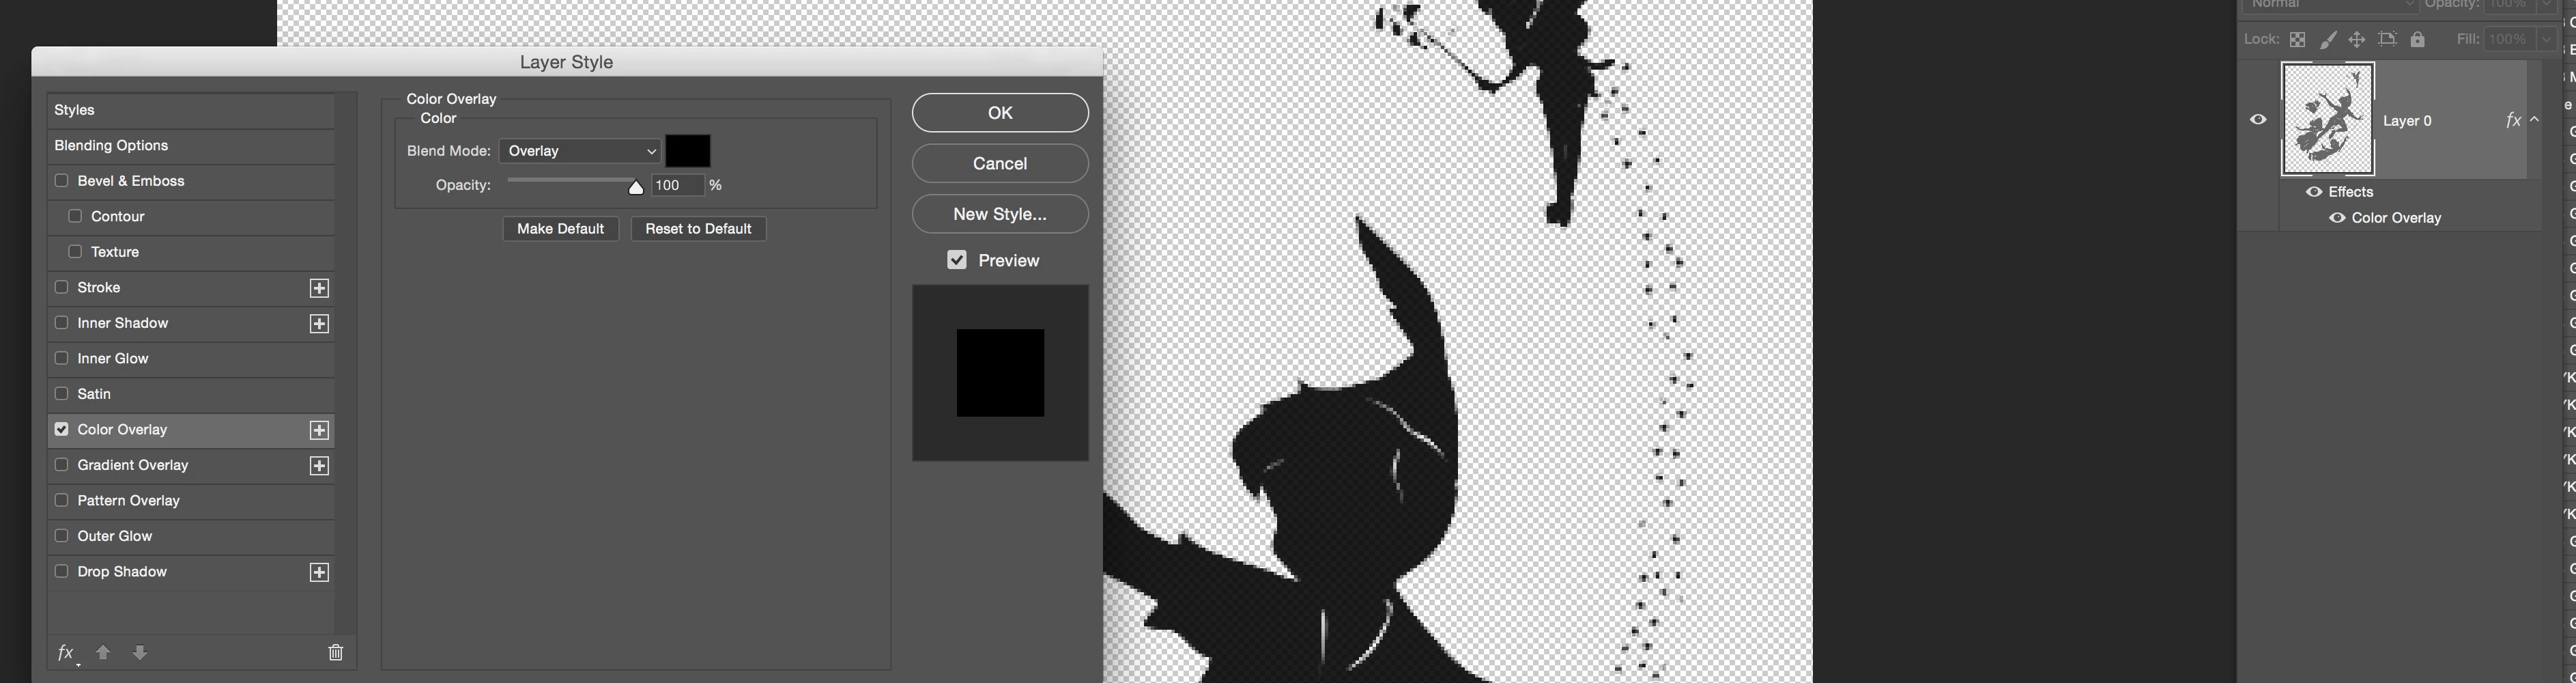Enable the Gradient Overlay checkbox
2576x683 pixels.
click(62, 465)
